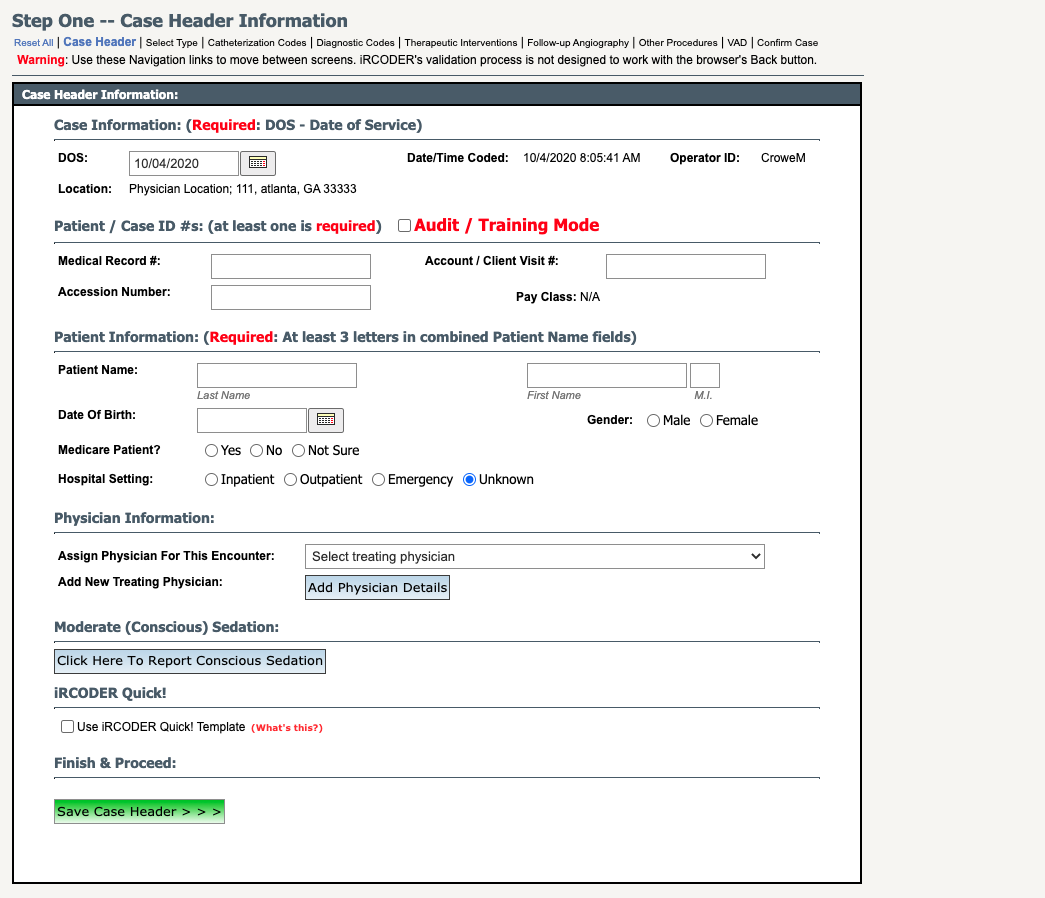The width and height of the screenshot is (1045, 898).
Task: Navigate to Other Procedures
Action: [678, 43]
